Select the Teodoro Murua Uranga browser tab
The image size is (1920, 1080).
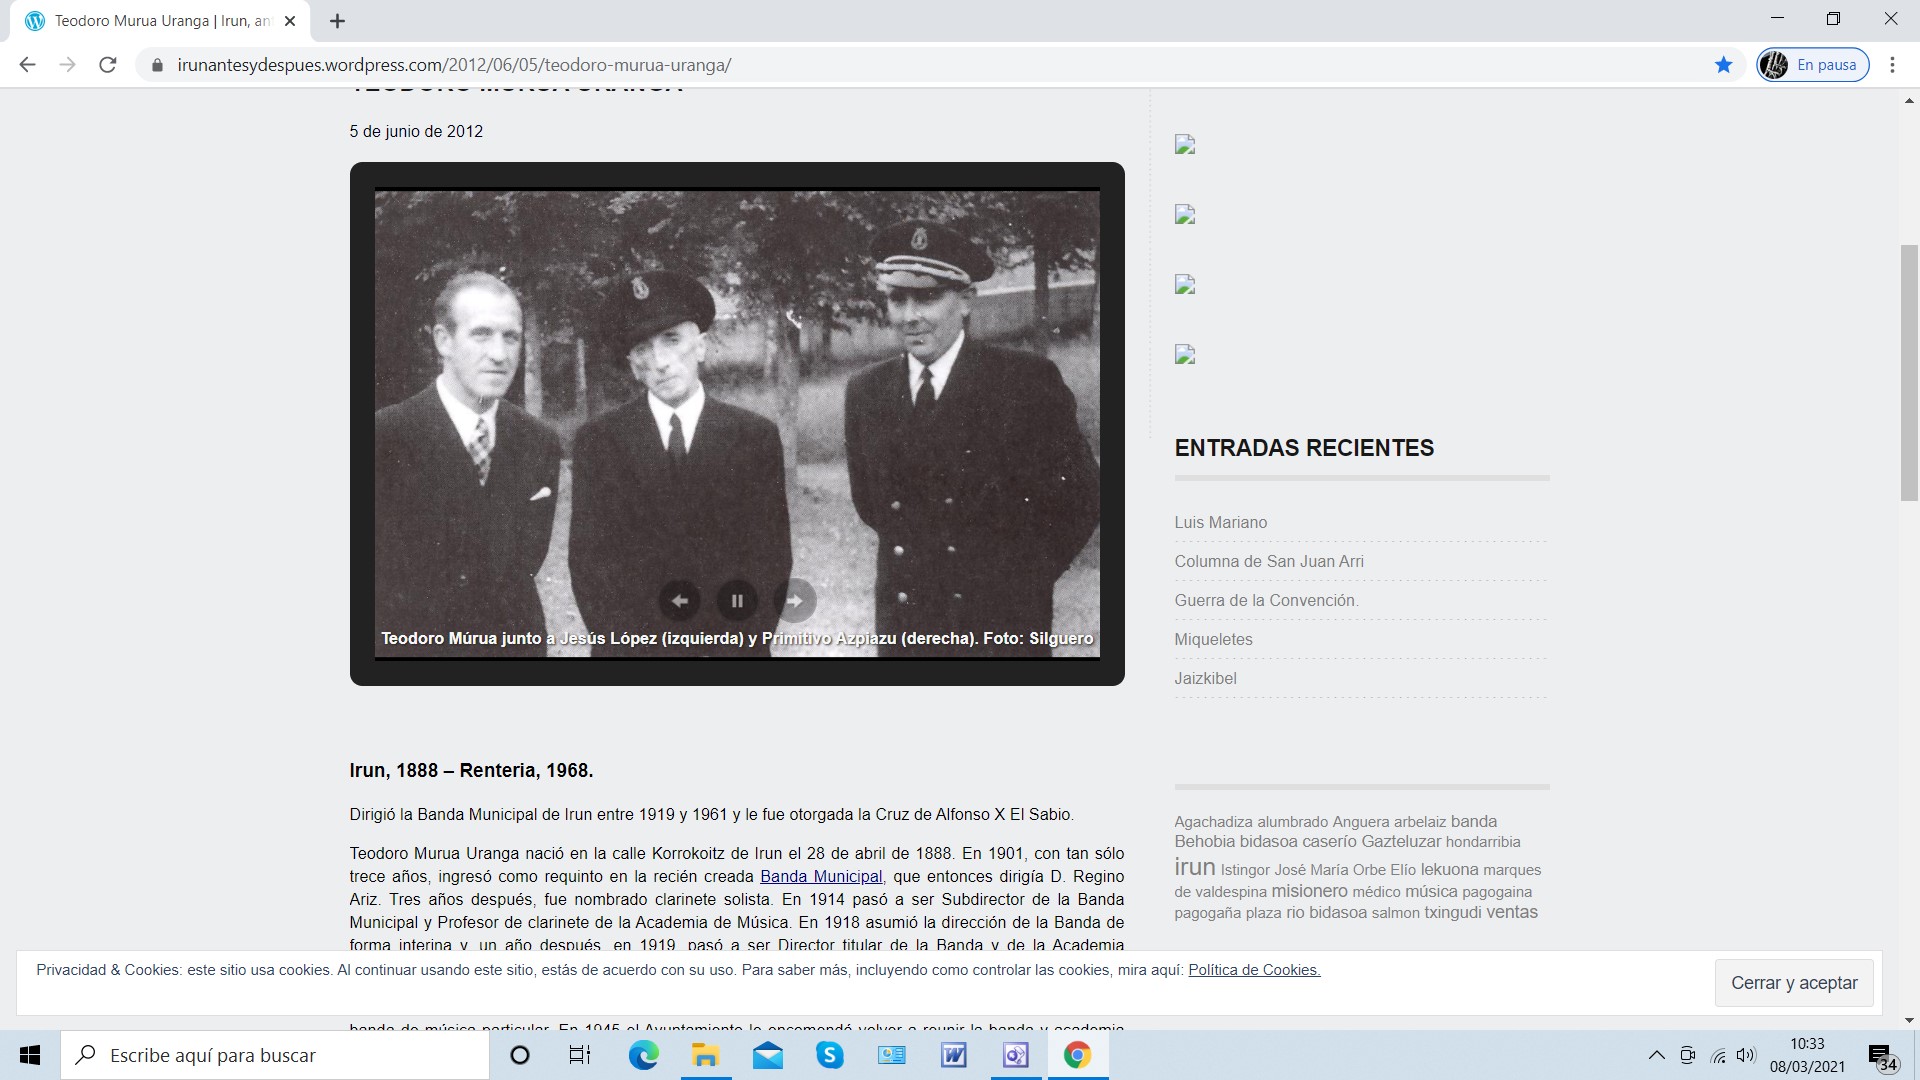pos(161,21)
